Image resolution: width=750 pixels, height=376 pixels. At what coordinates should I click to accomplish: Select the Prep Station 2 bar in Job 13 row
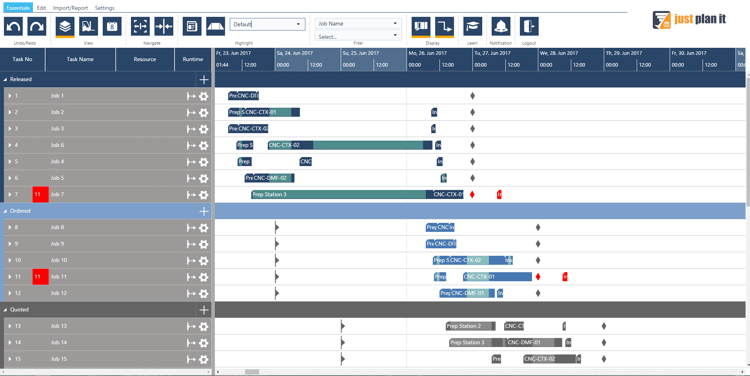pos(471,326)
